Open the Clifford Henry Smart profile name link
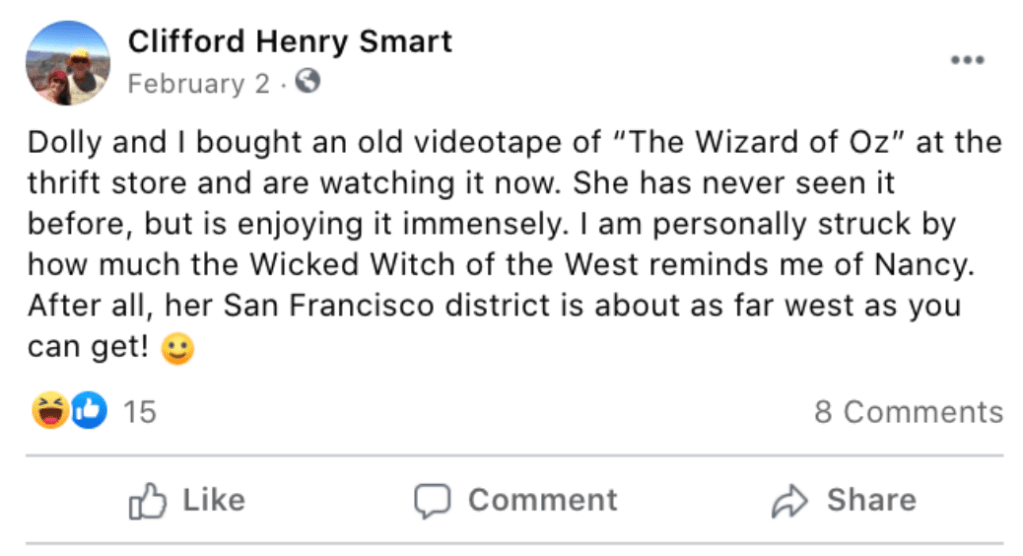Screen dimensions: 1023x556 (290, 42)
